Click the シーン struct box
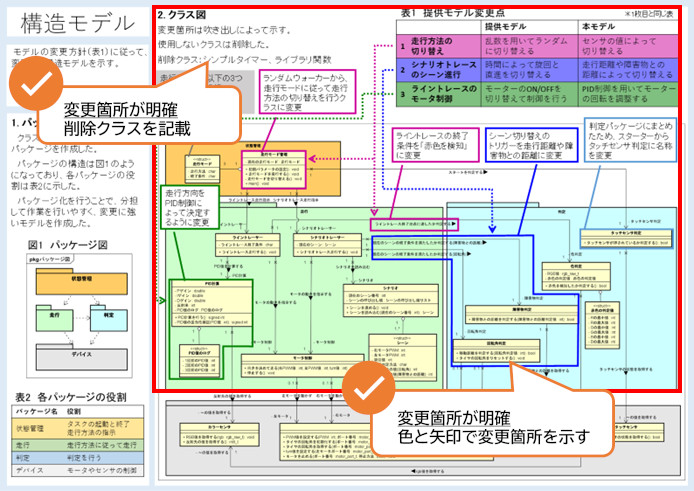694x491 pixels. [402, 358]
